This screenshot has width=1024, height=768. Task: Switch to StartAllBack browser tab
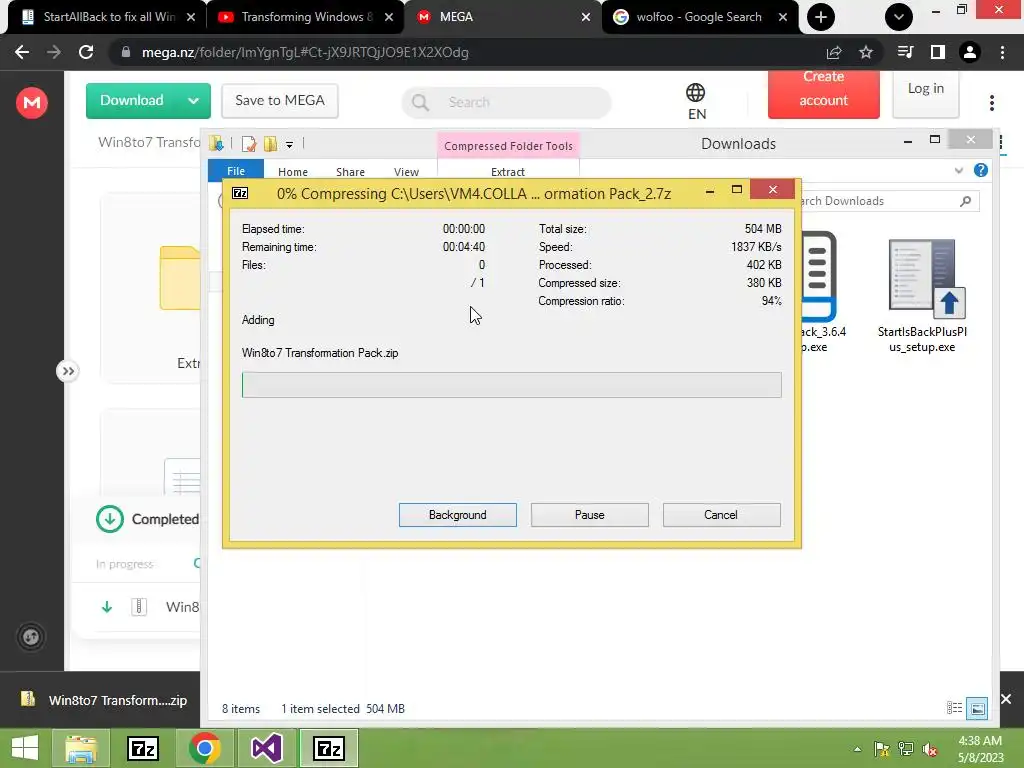click(108, 17)
